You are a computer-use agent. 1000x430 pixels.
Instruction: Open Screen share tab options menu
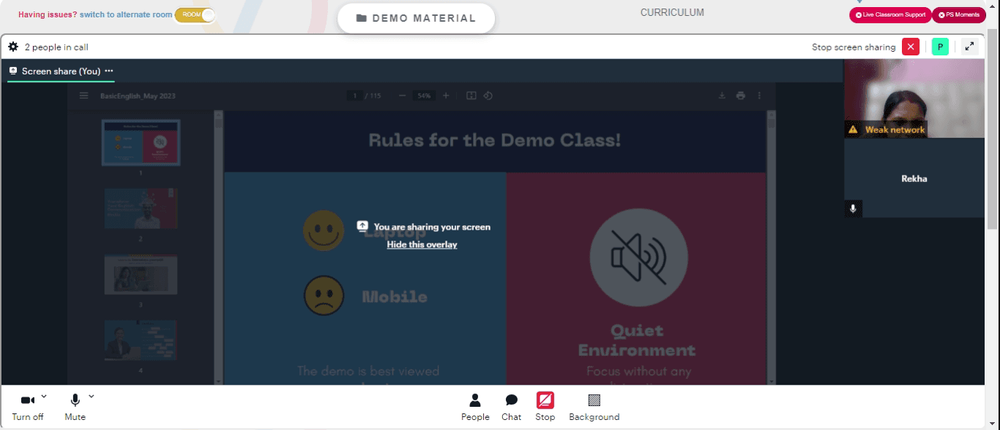click(x=109, y=71)
